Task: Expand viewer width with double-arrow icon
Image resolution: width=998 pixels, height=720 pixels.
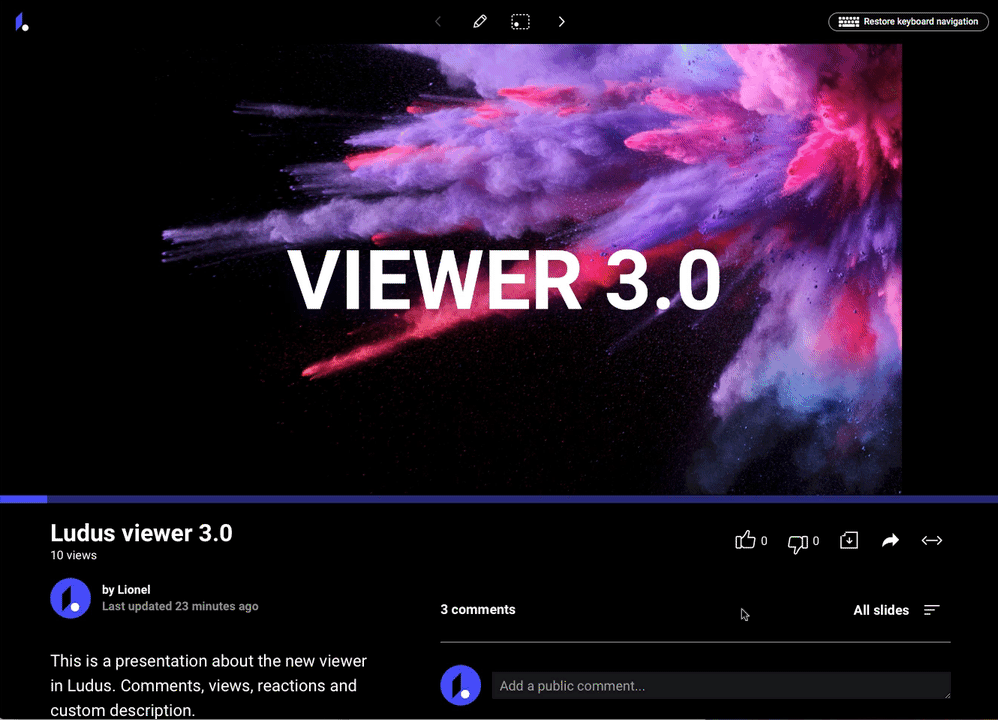Action: (932, 541)
